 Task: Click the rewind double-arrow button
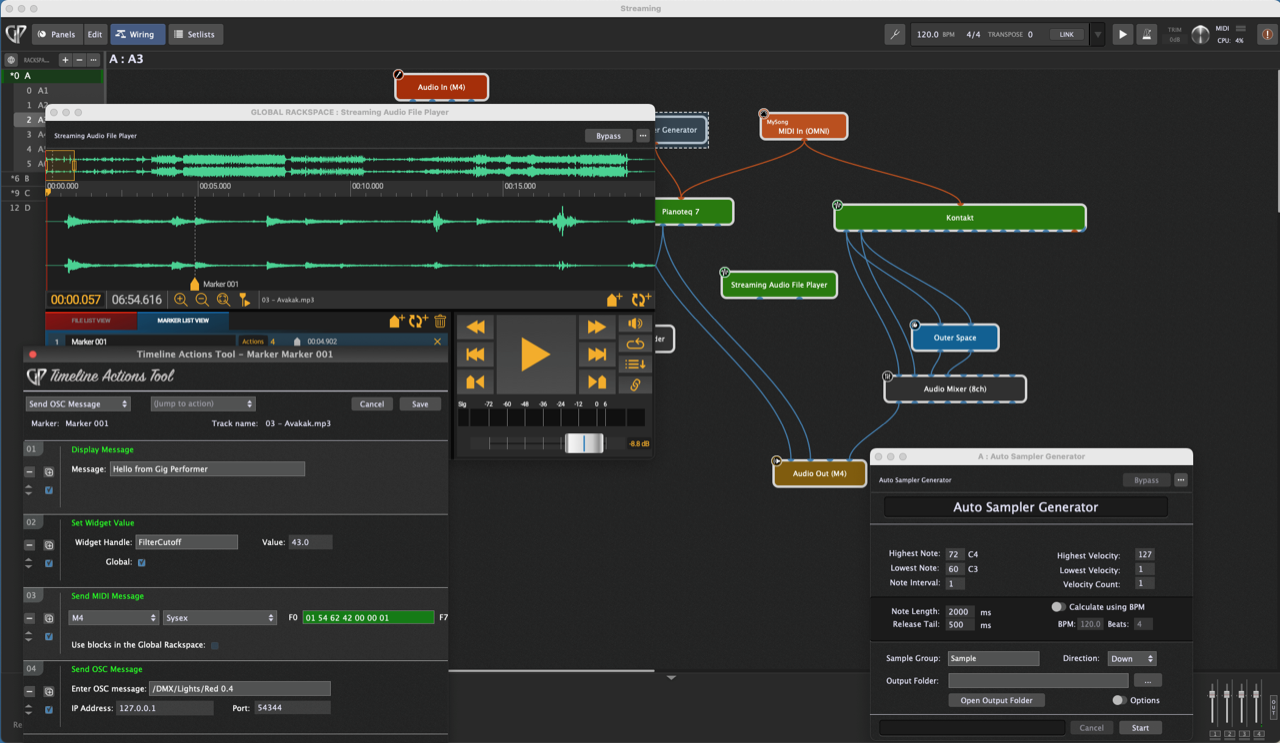click(x=476, y=327)
